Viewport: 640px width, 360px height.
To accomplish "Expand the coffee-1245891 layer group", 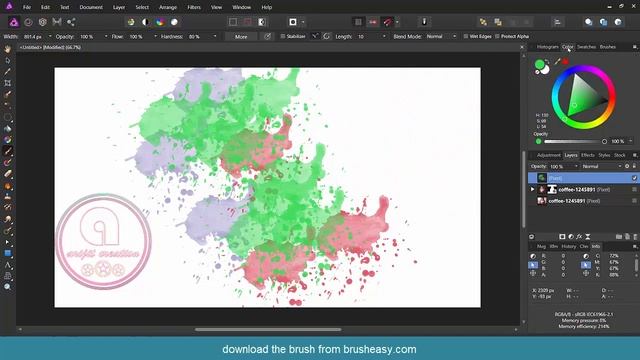I will tap(532, 189).
